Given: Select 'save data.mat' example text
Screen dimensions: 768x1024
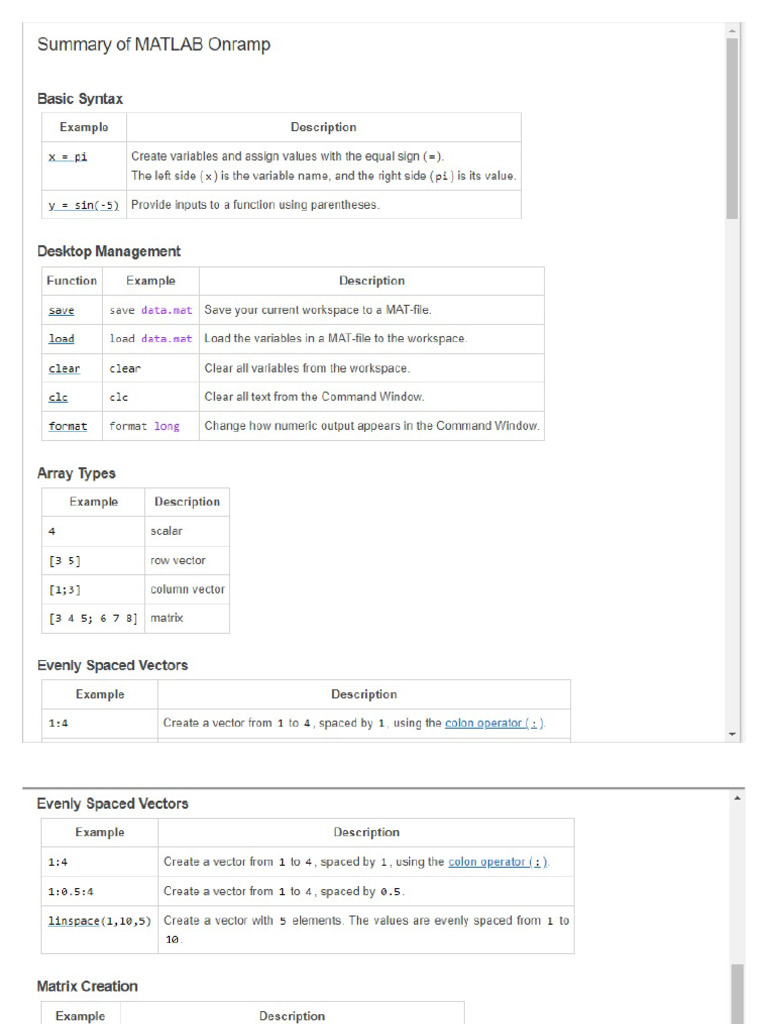Looking at the screenshot, I should [x=151, y=310].
